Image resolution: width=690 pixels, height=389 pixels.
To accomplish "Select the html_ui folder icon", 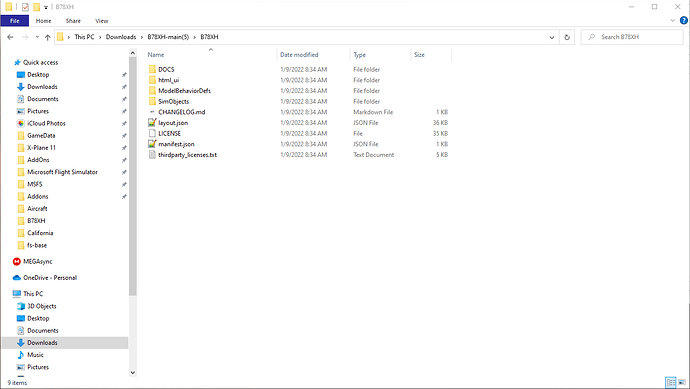I will coord(152,80).
